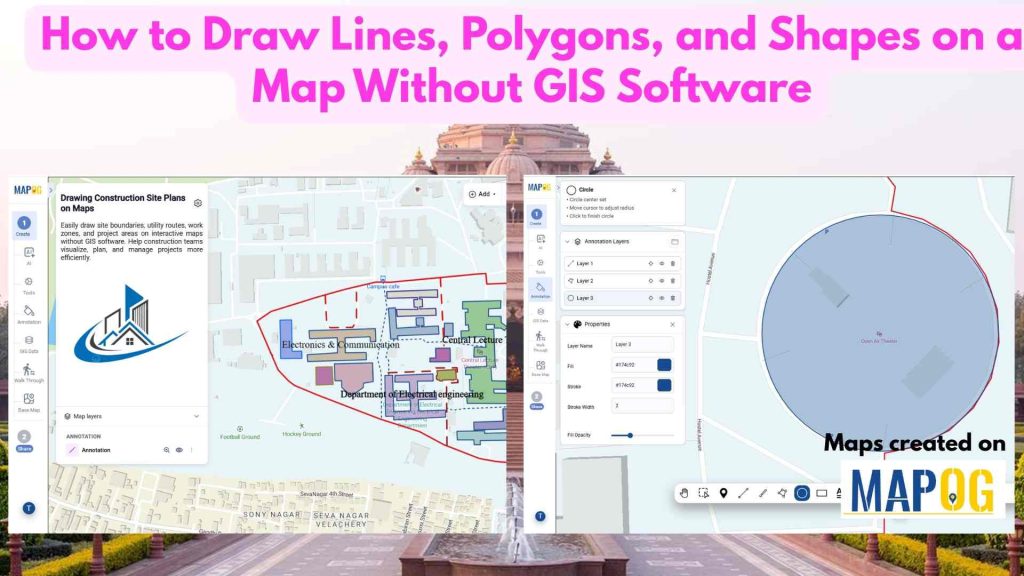Toggle Layer 2 visibility eye
The height and width of the screenshot is (576, 1024).
[662, 281]
